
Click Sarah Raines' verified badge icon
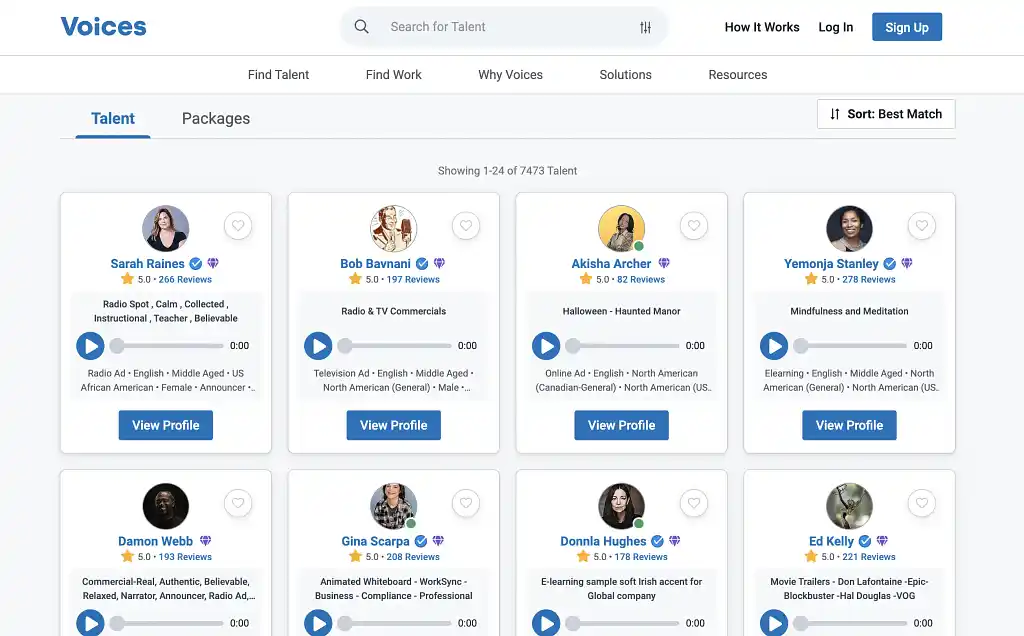196,264
